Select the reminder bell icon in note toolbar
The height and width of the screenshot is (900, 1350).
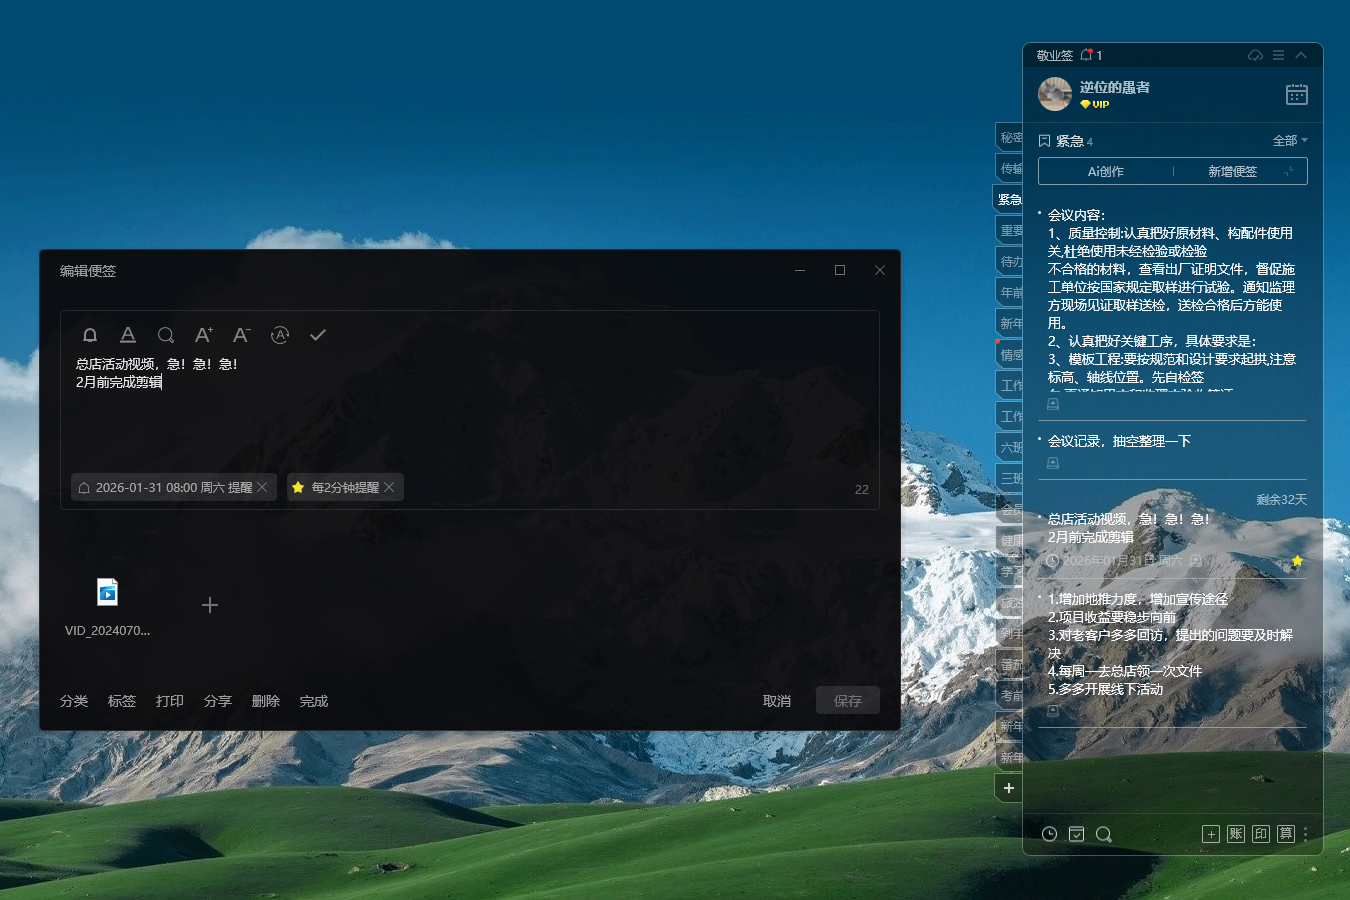[90, 335]
